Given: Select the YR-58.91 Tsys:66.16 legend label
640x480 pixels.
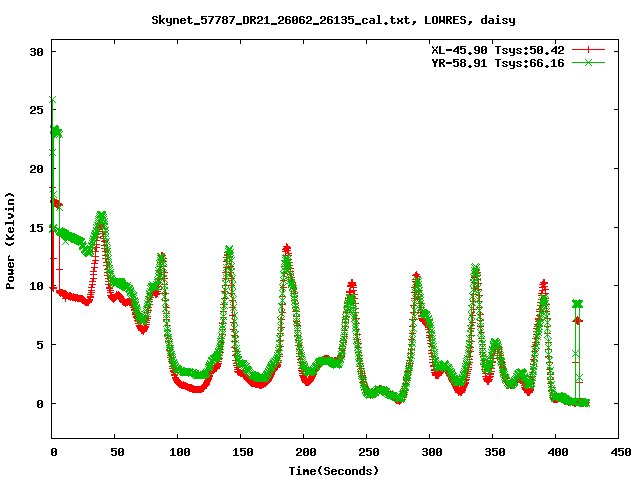Looking at the screenshot, I should [498, 62].
